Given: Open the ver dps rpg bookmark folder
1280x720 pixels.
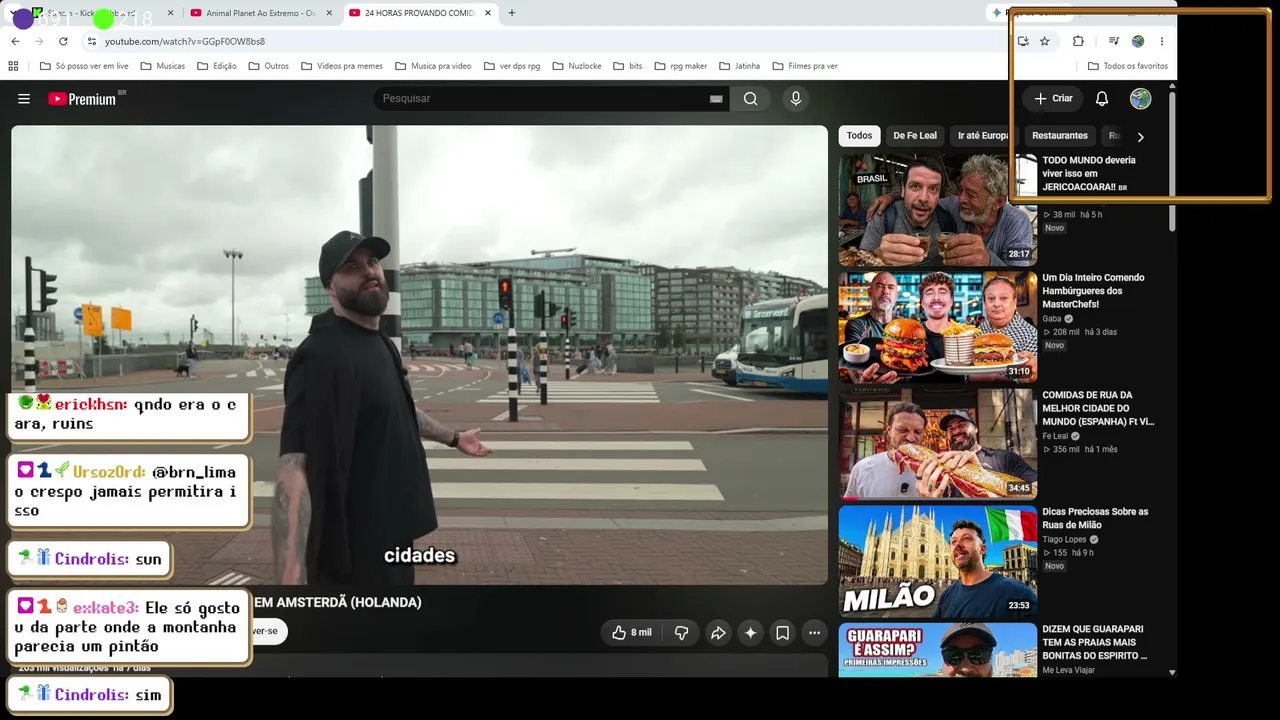Looking at the screenshot, I should [512, 66].
